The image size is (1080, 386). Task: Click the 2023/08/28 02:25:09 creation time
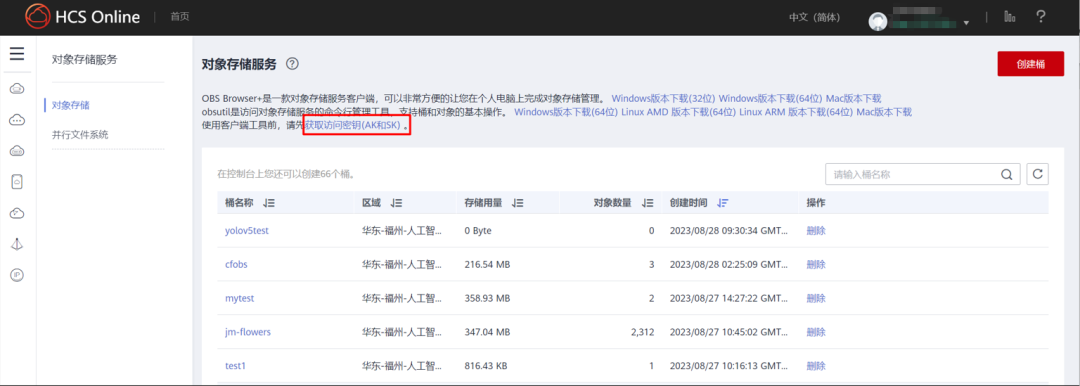[728, 265]
